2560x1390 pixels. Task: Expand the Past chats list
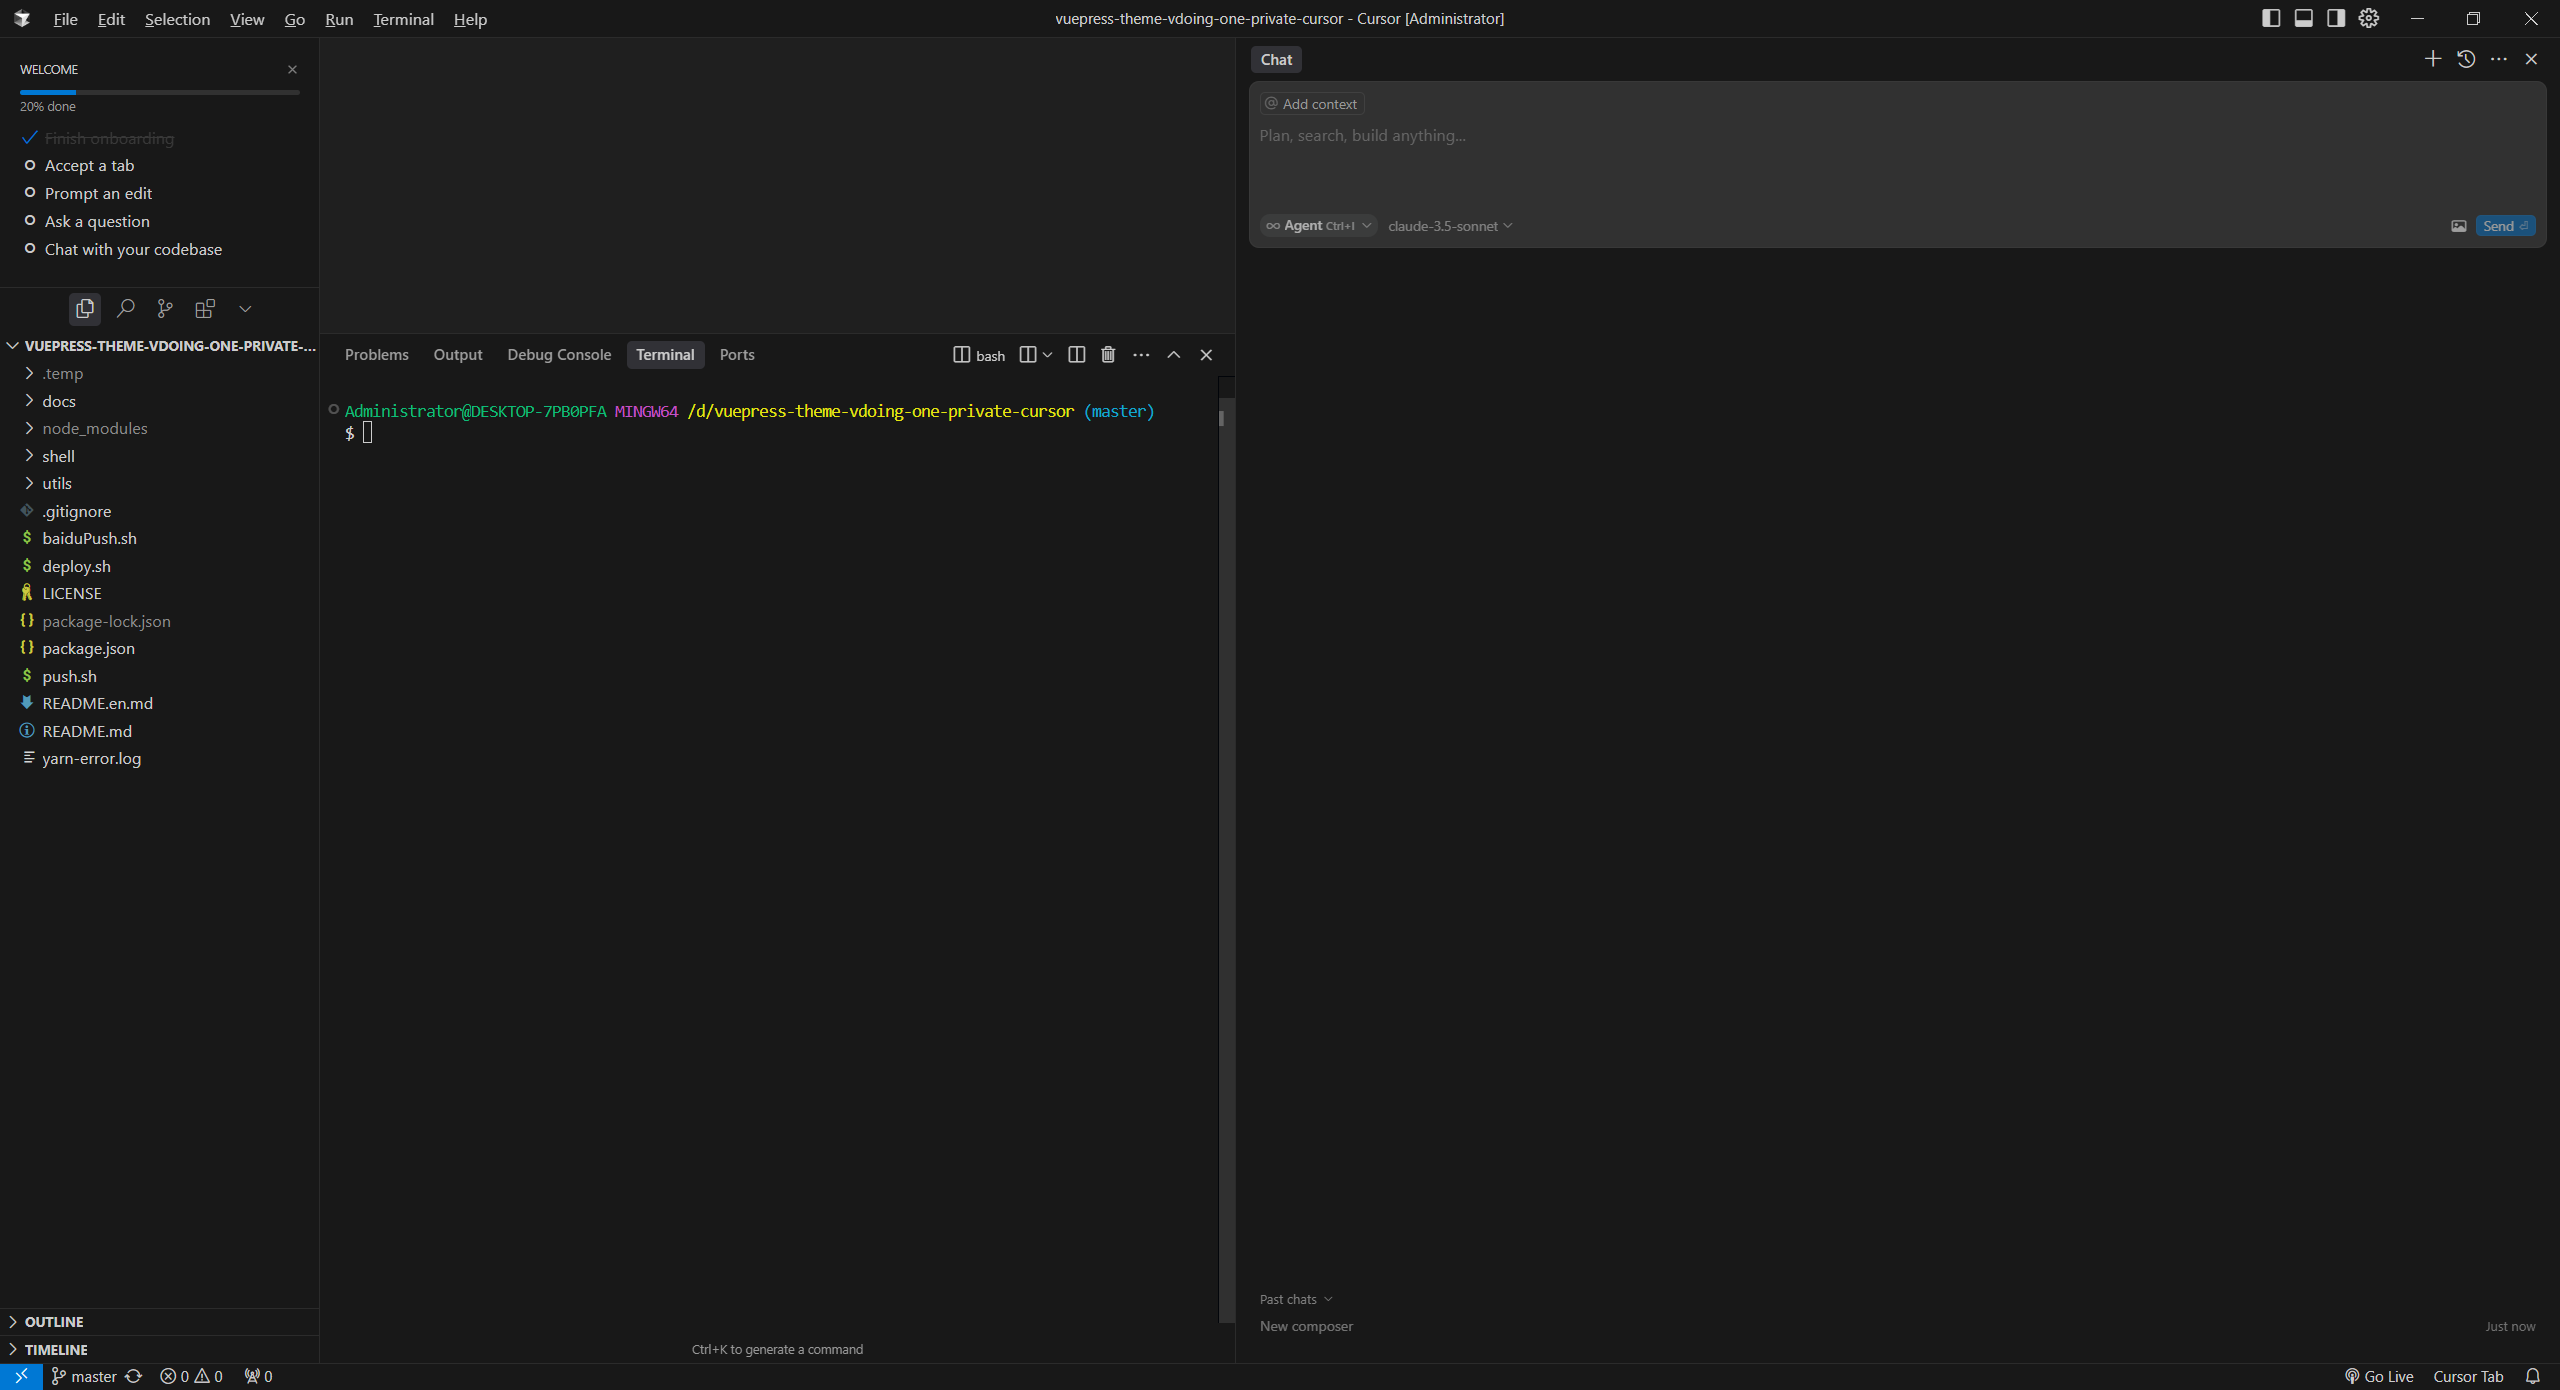(1296, 1299)
